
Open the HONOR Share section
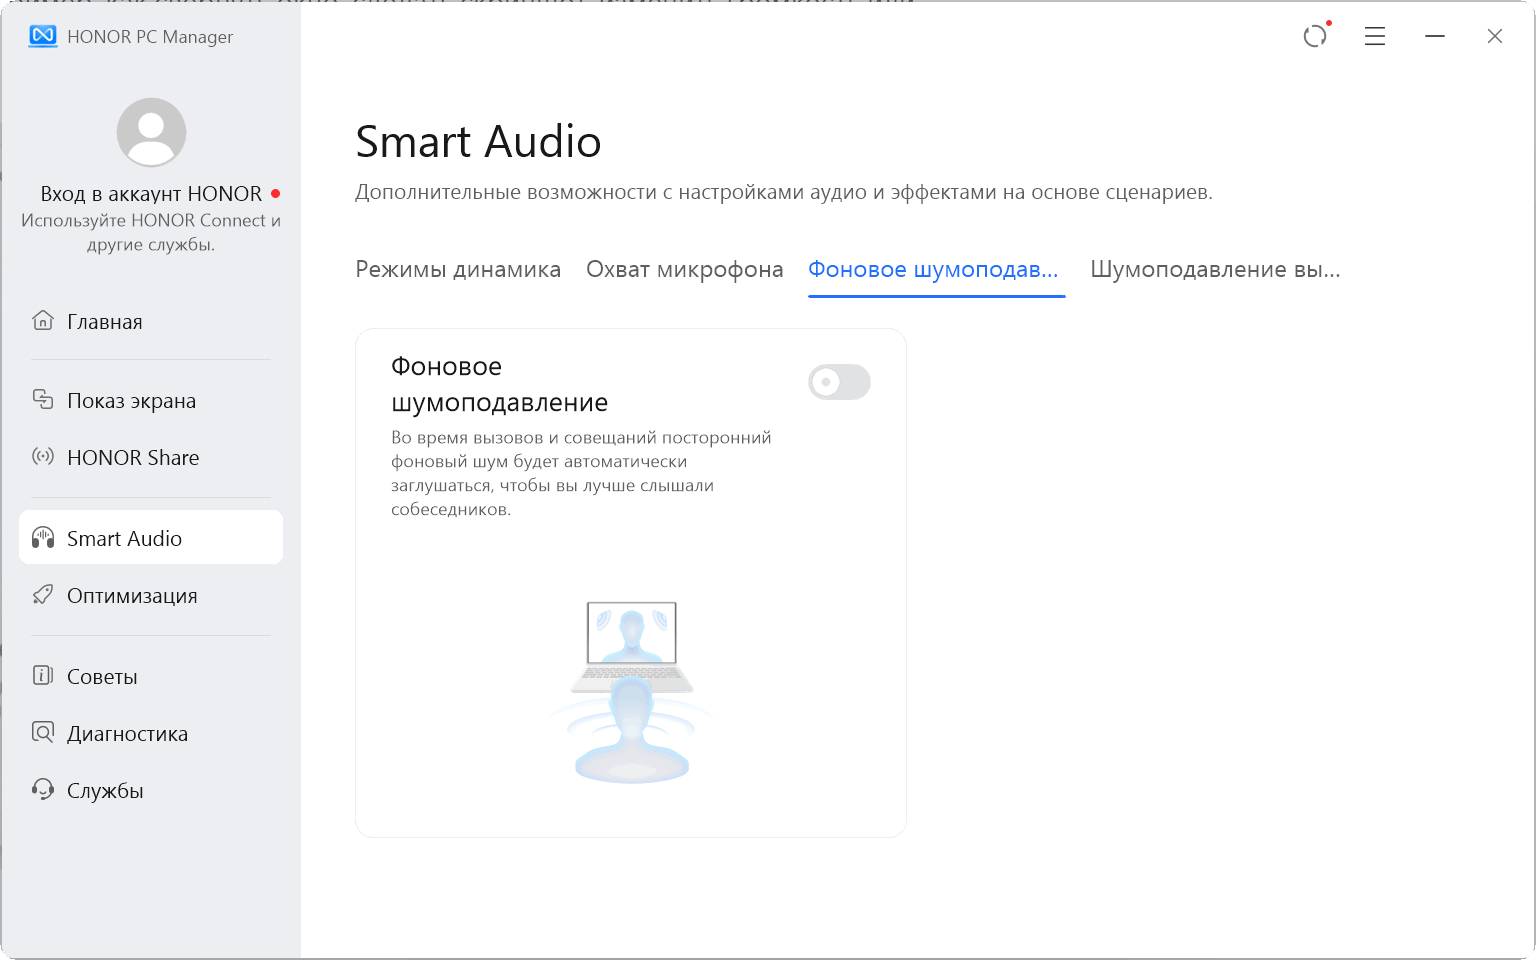click(x=151, y=457)
